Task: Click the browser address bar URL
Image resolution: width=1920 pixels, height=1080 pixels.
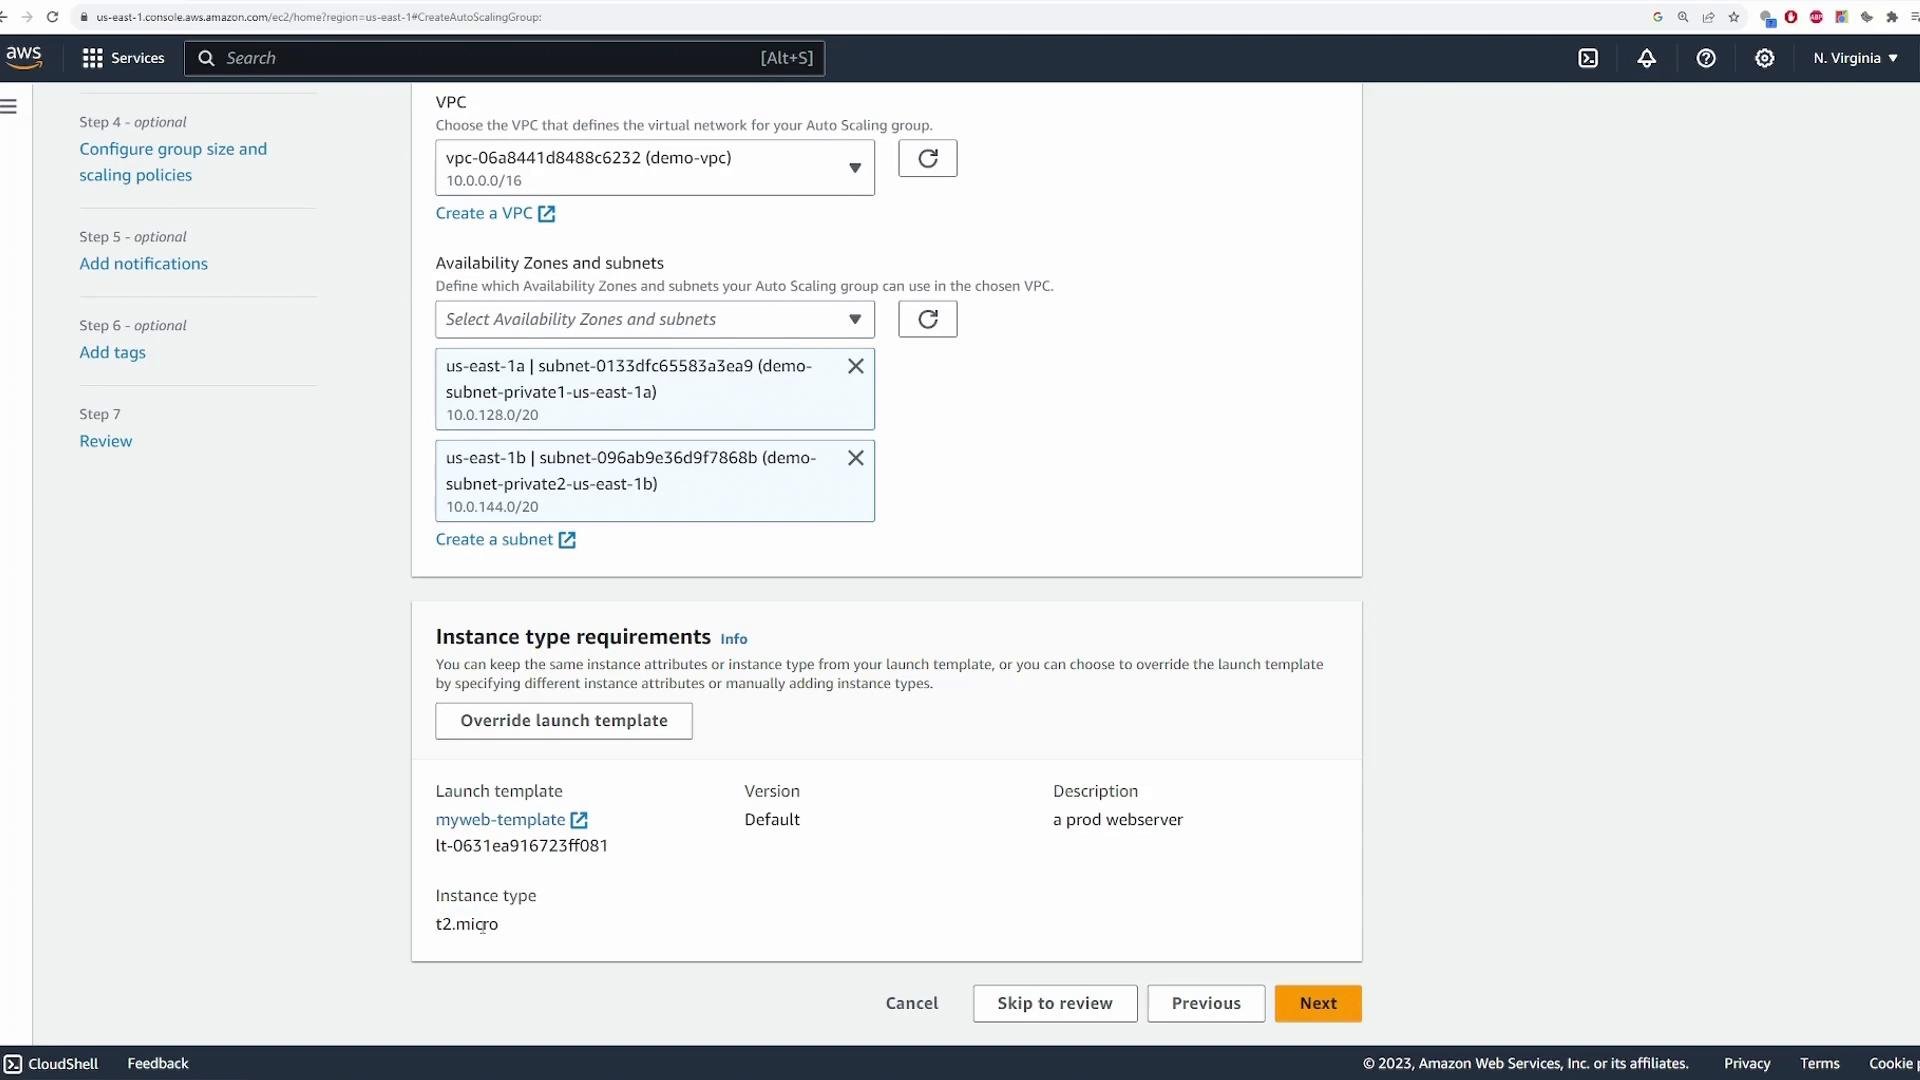Action: pyautogui.click(x=319, y=17)
